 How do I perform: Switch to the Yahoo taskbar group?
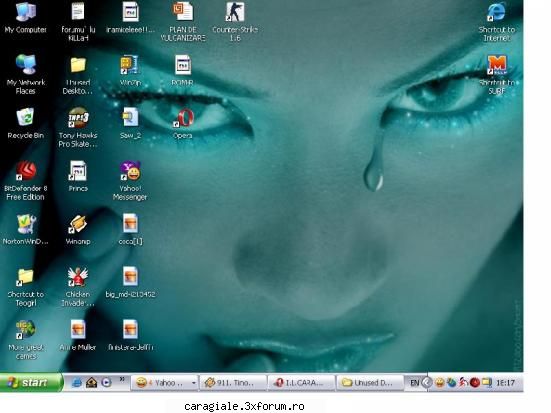164,383
